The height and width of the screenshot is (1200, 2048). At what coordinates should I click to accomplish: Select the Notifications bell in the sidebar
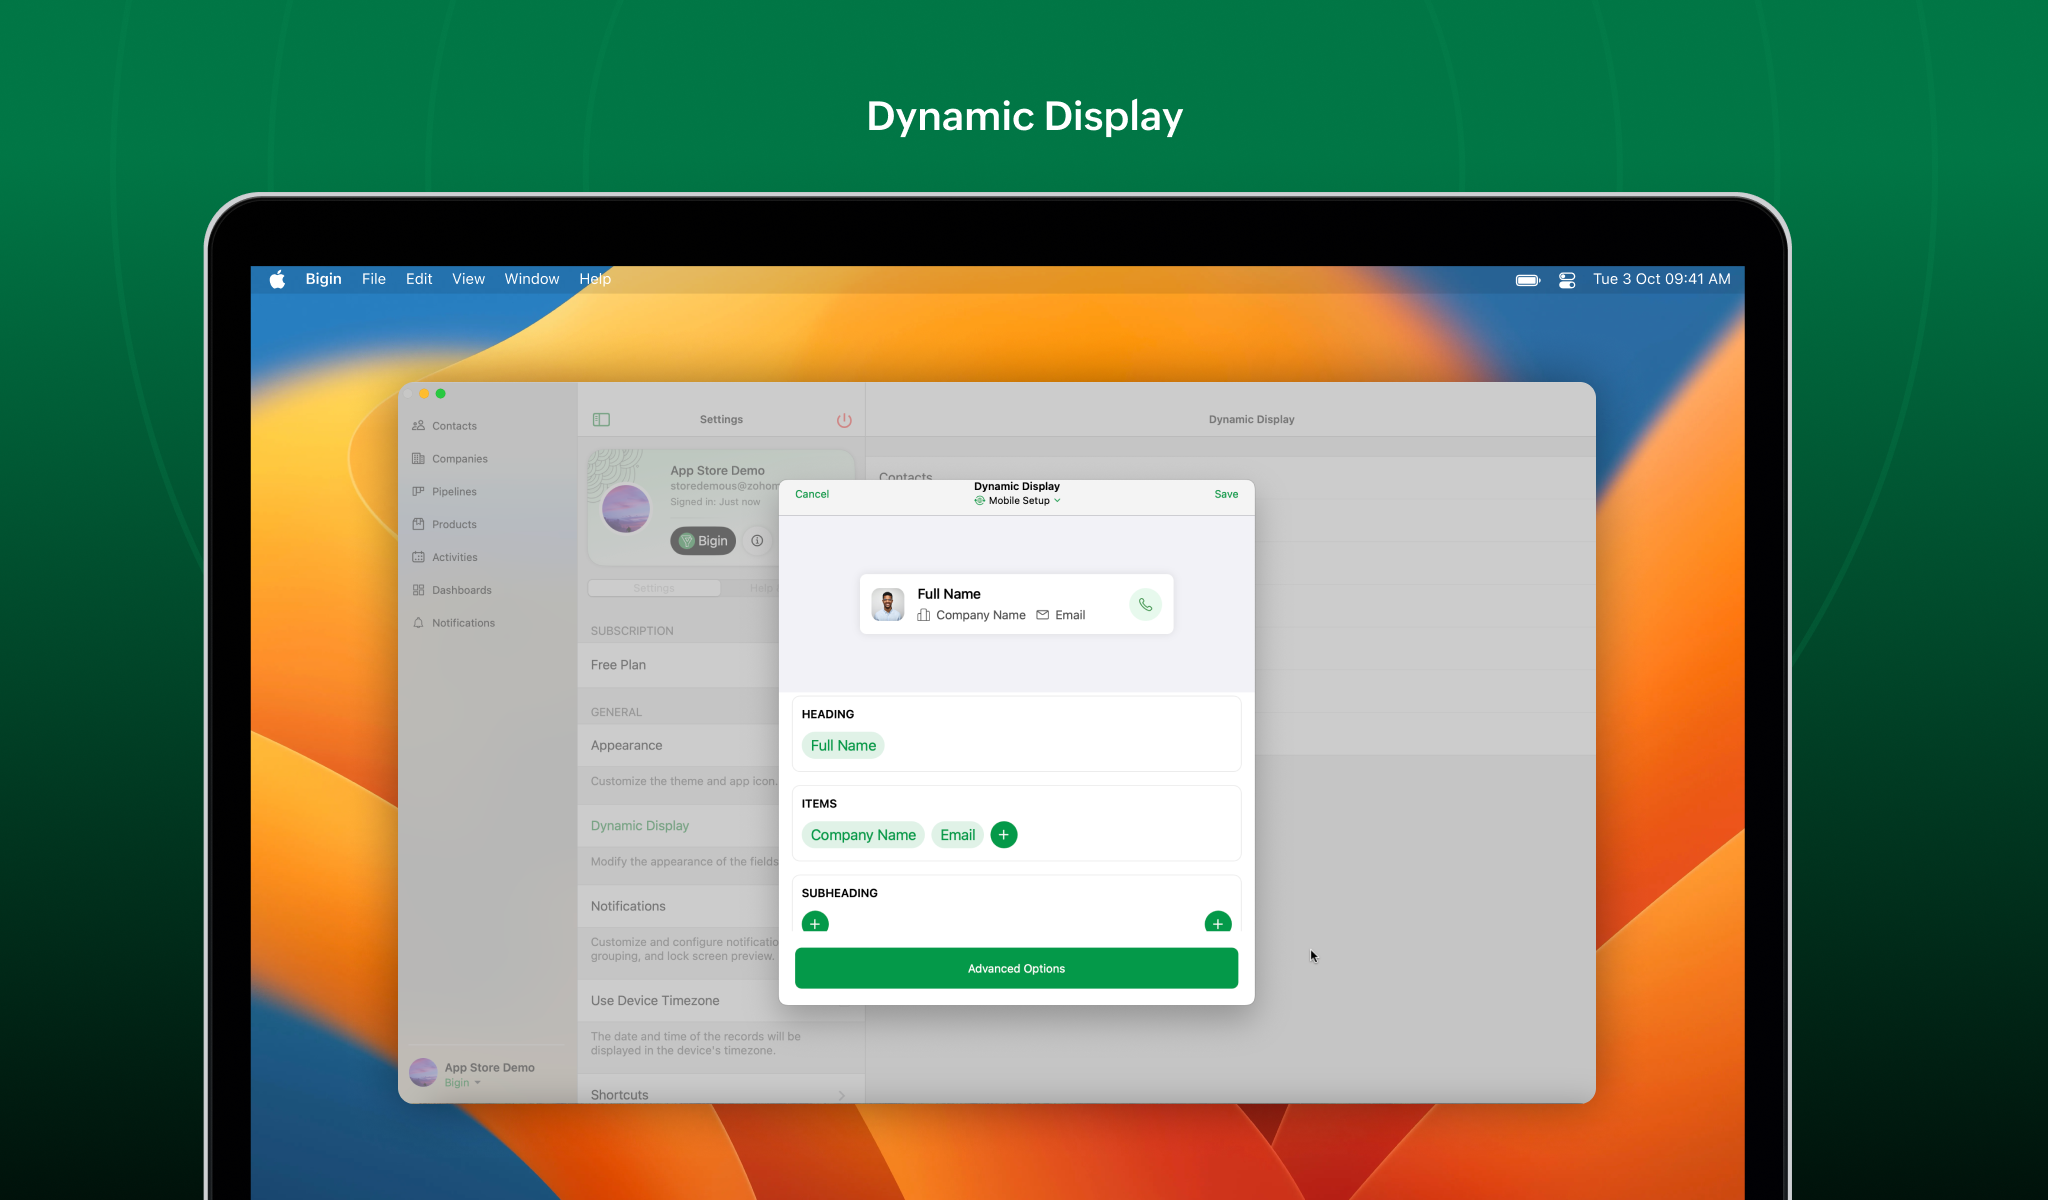(x=419, y=622)
